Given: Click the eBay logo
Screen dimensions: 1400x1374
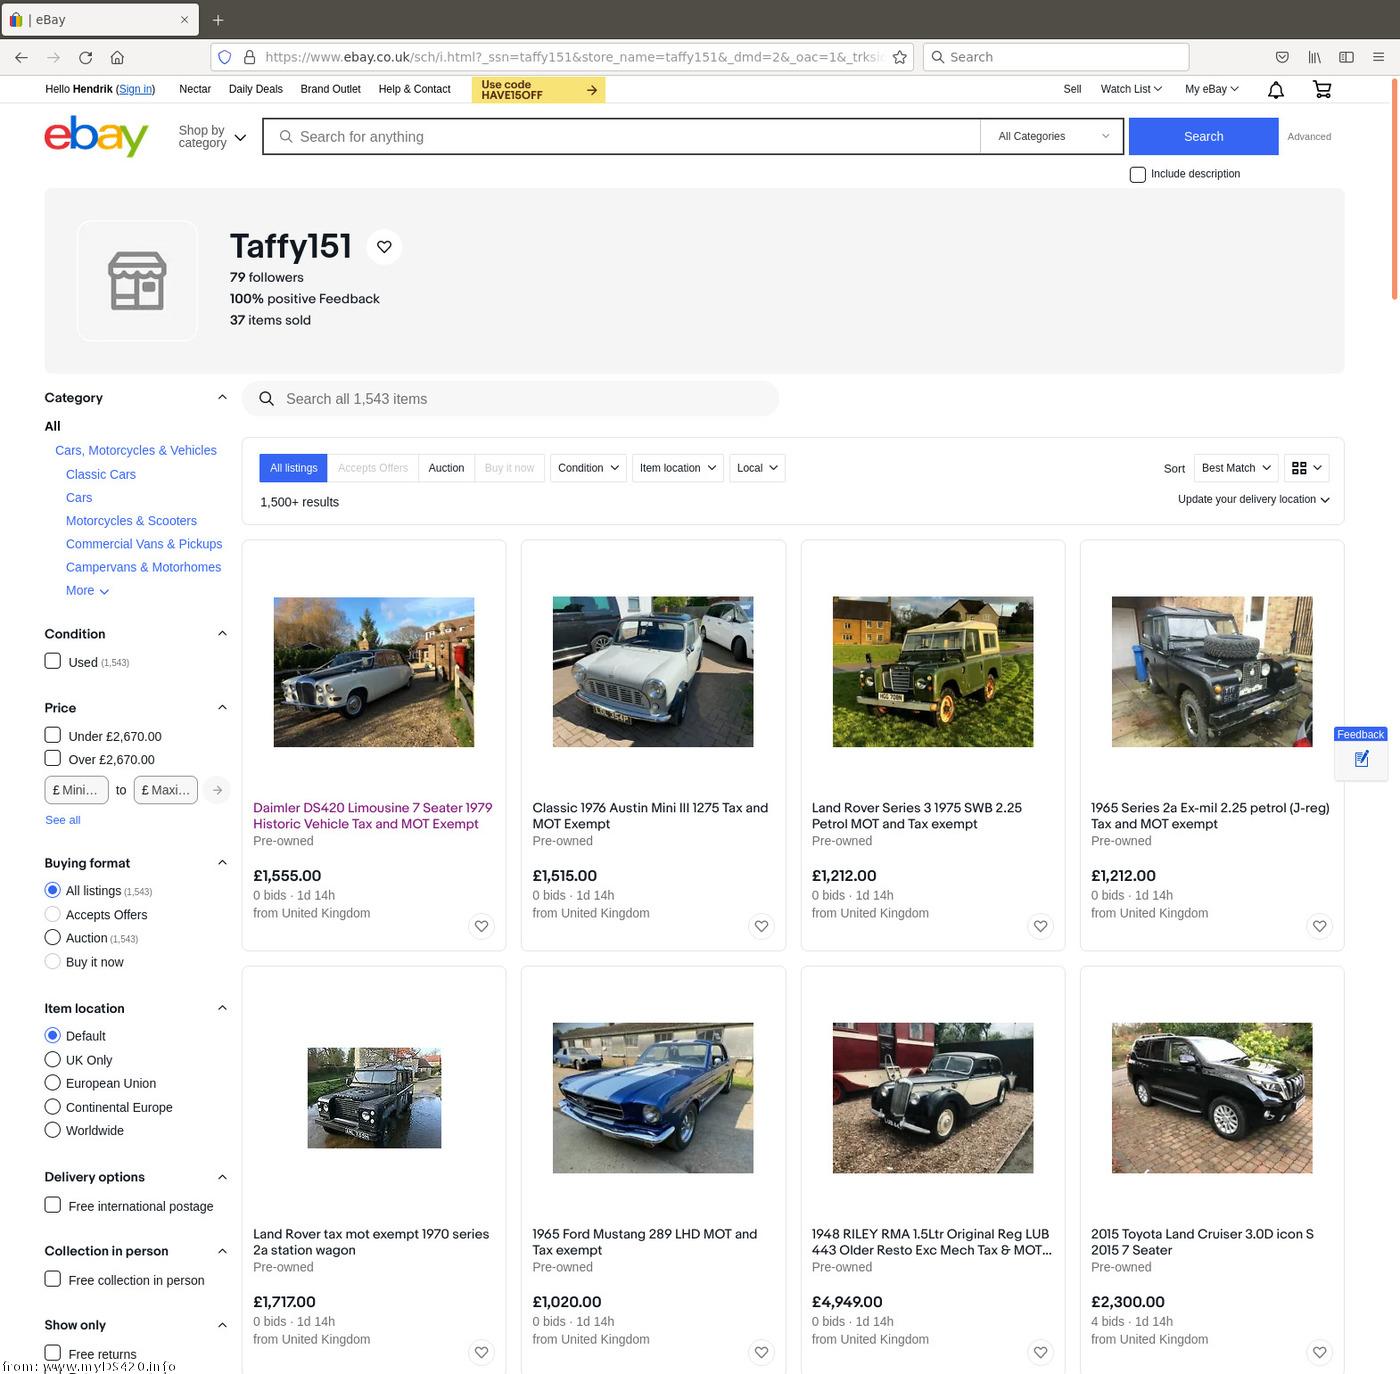Looking at the screenshot, I should (x=96, y=135).
